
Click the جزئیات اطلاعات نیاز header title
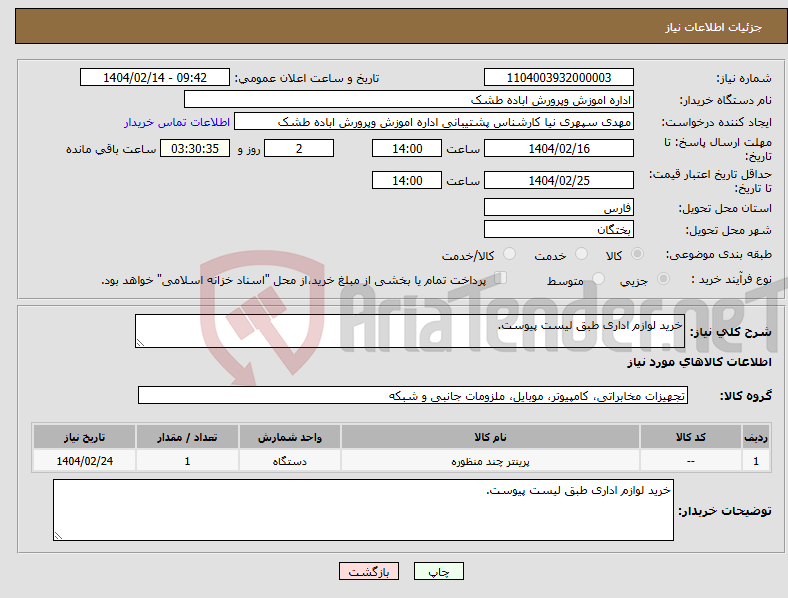point(714,27)
